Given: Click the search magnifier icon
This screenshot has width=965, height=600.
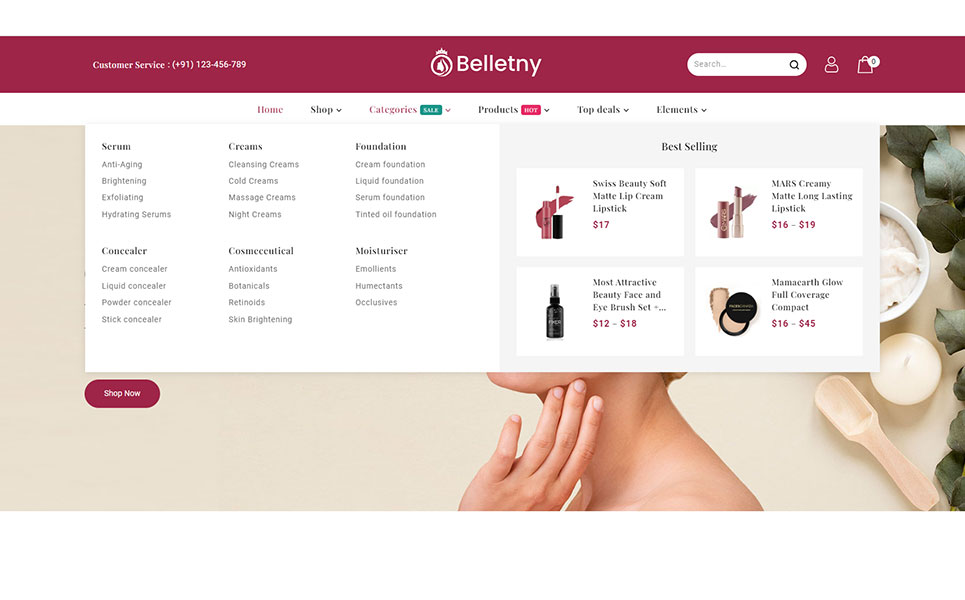Looking at the screenshot, I should click(794, 65).
